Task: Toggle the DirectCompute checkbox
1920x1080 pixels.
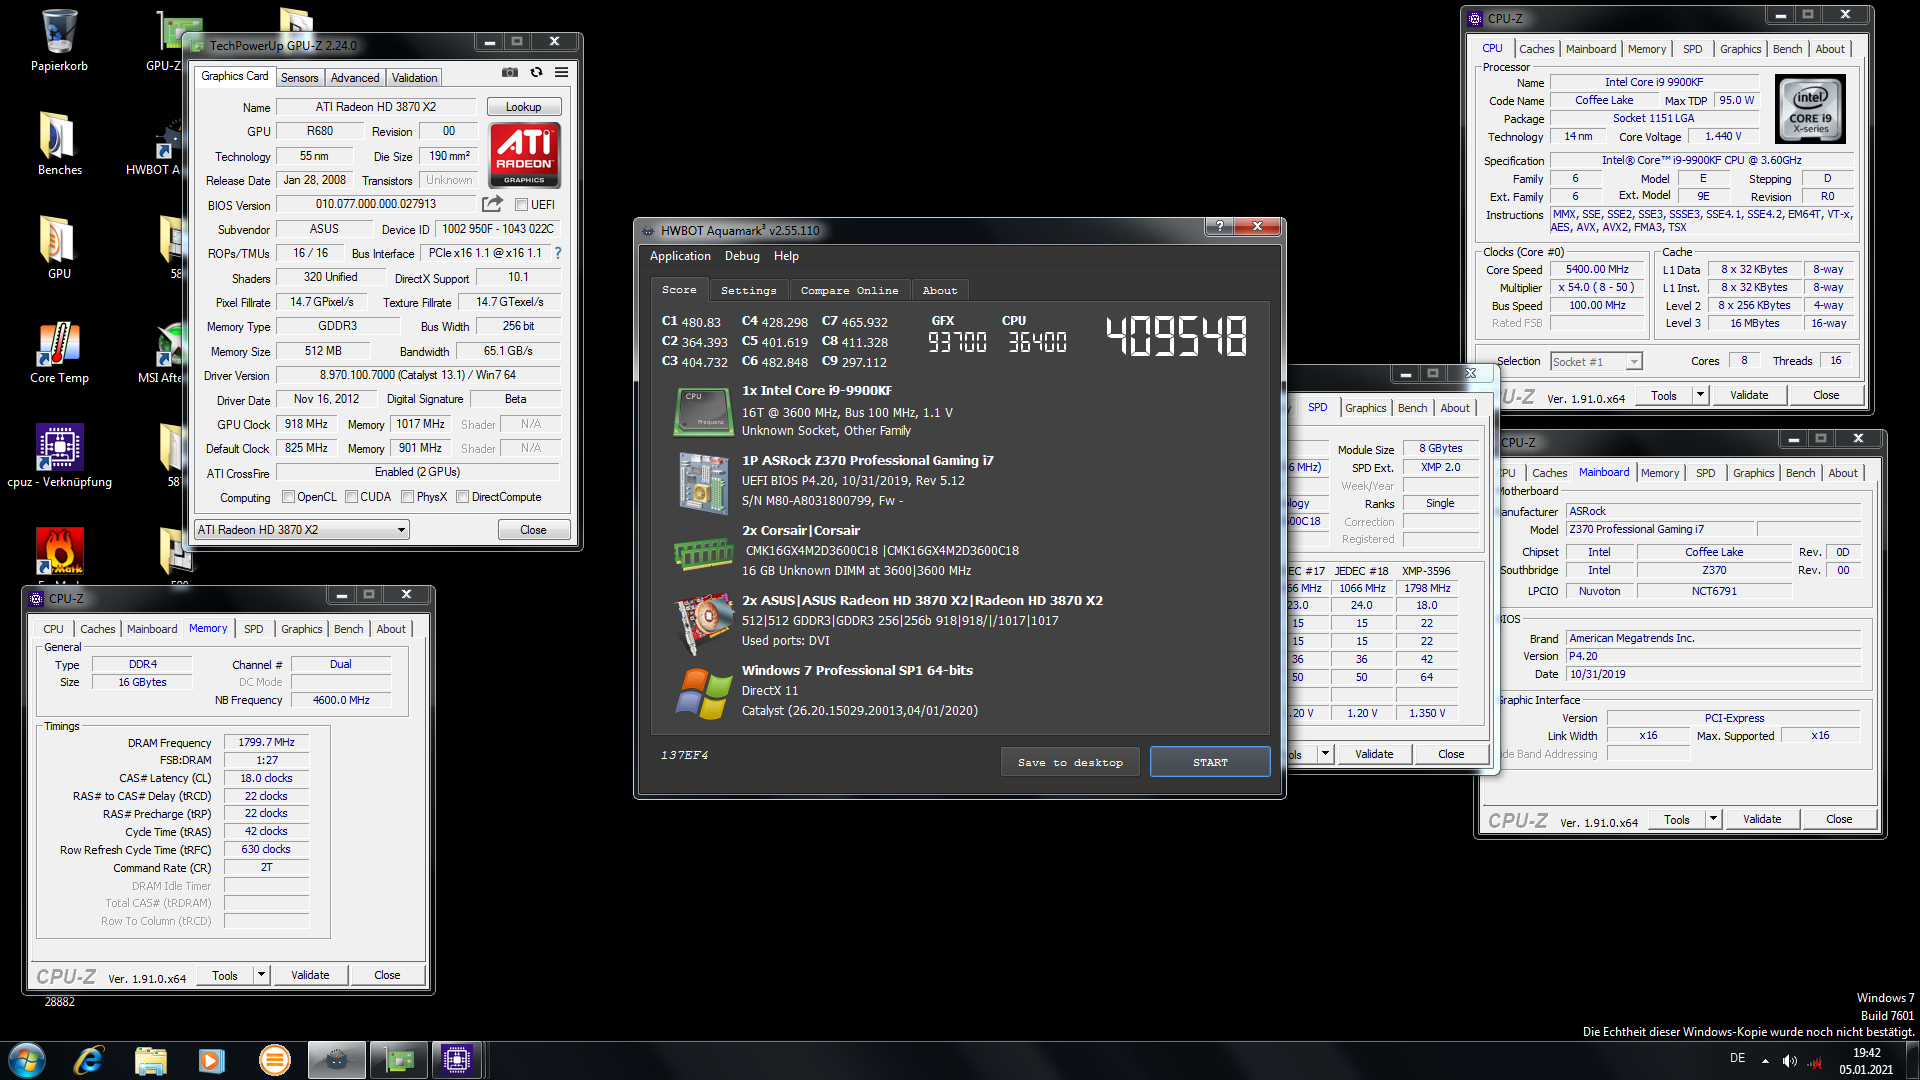Action: coord(462,497)
